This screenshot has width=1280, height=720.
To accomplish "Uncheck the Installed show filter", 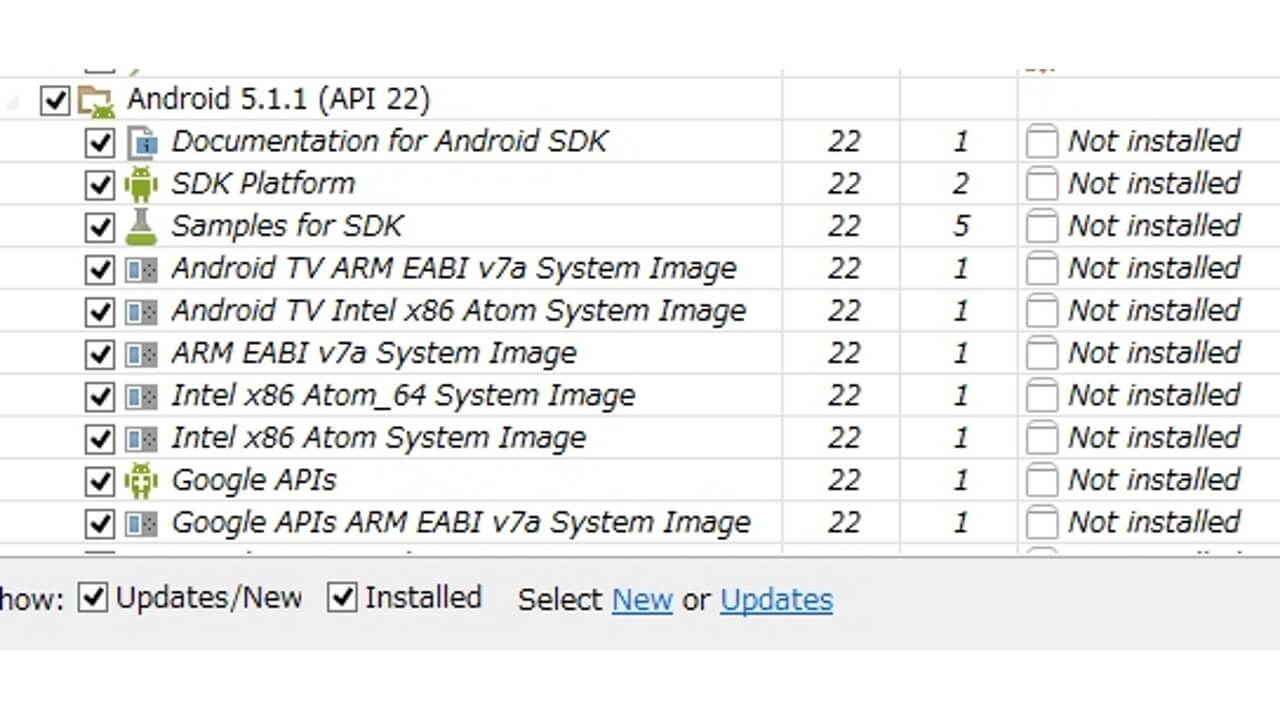I will [x=343, y=597].
